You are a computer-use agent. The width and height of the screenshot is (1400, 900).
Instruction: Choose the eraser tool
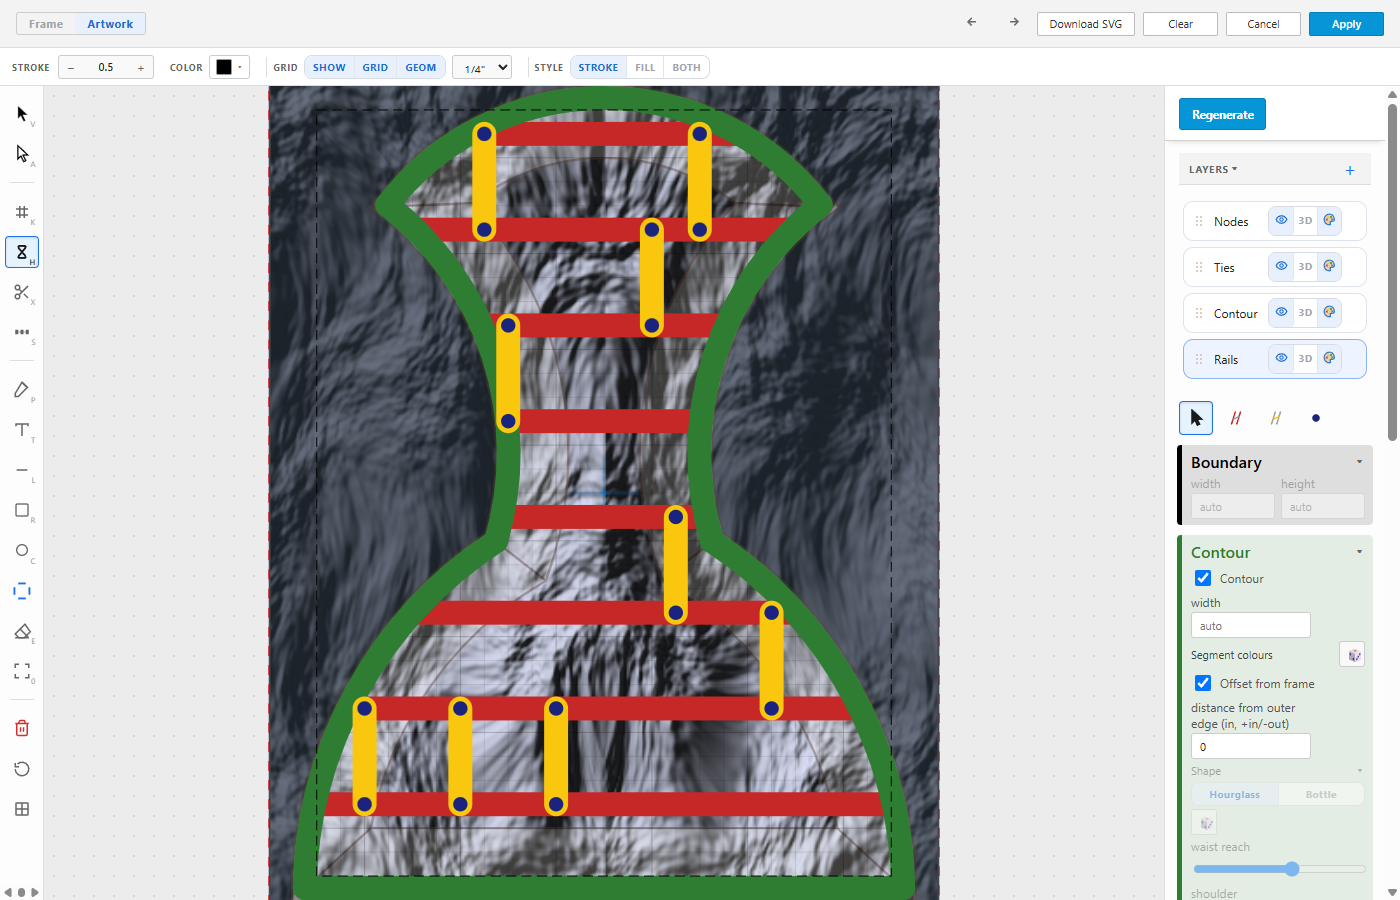(22, 631)
